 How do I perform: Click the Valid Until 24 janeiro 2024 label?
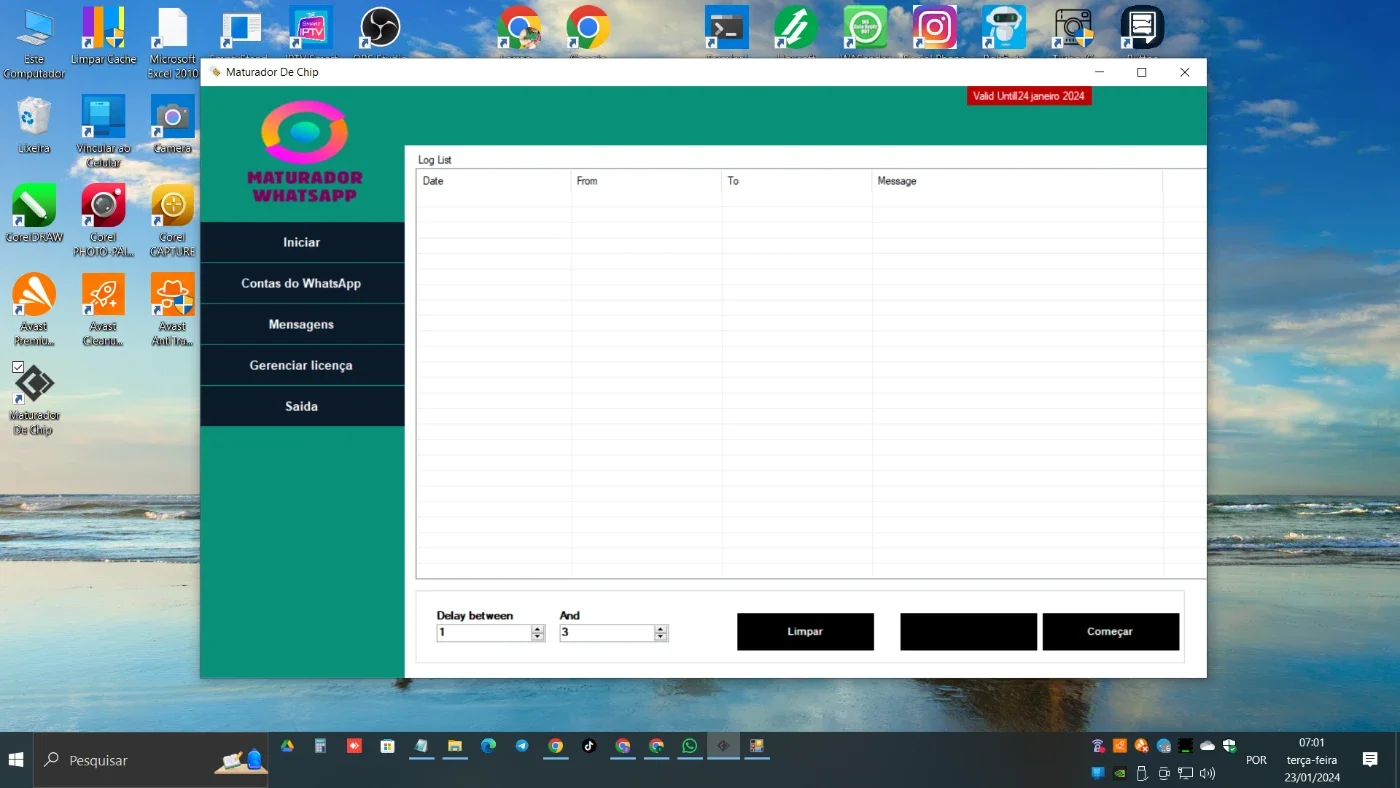pyautogui.click(x=1029, y=96)
